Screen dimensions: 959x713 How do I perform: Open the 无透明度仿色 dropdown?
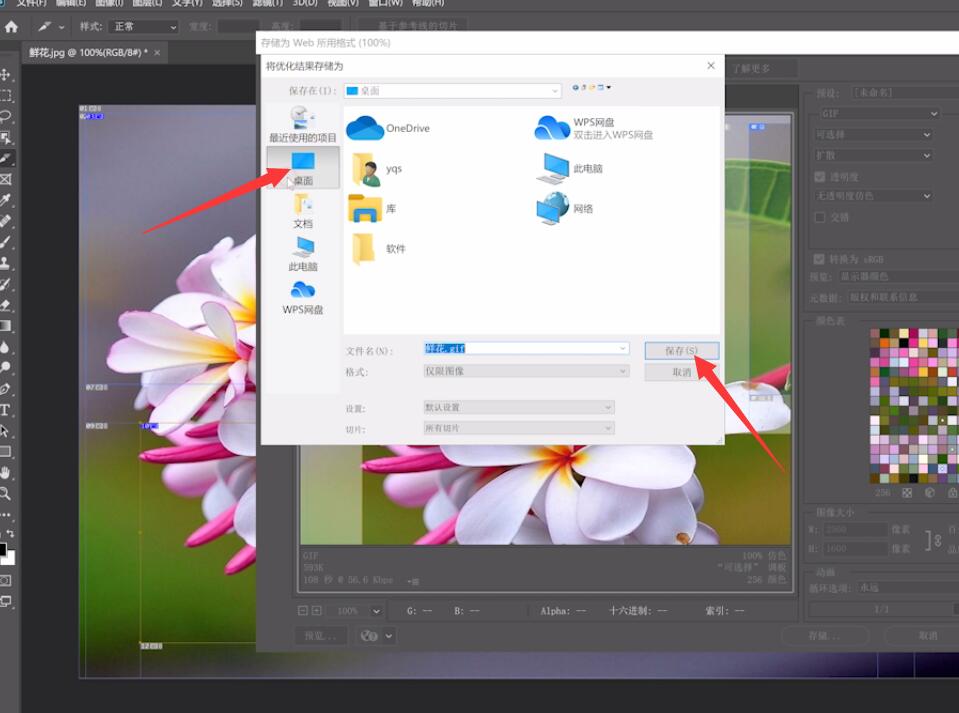coord(873,196)
